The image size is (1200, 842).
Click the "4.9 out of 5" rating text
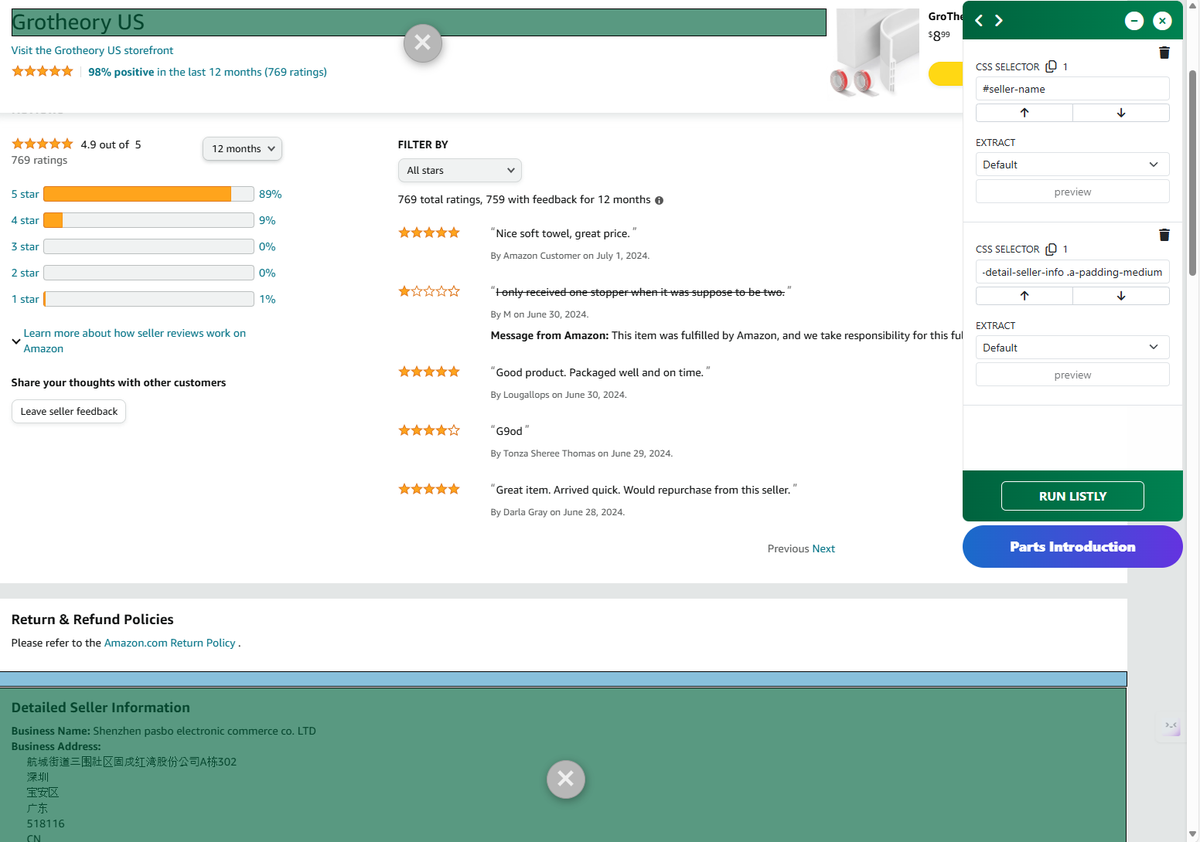(111, 144)
